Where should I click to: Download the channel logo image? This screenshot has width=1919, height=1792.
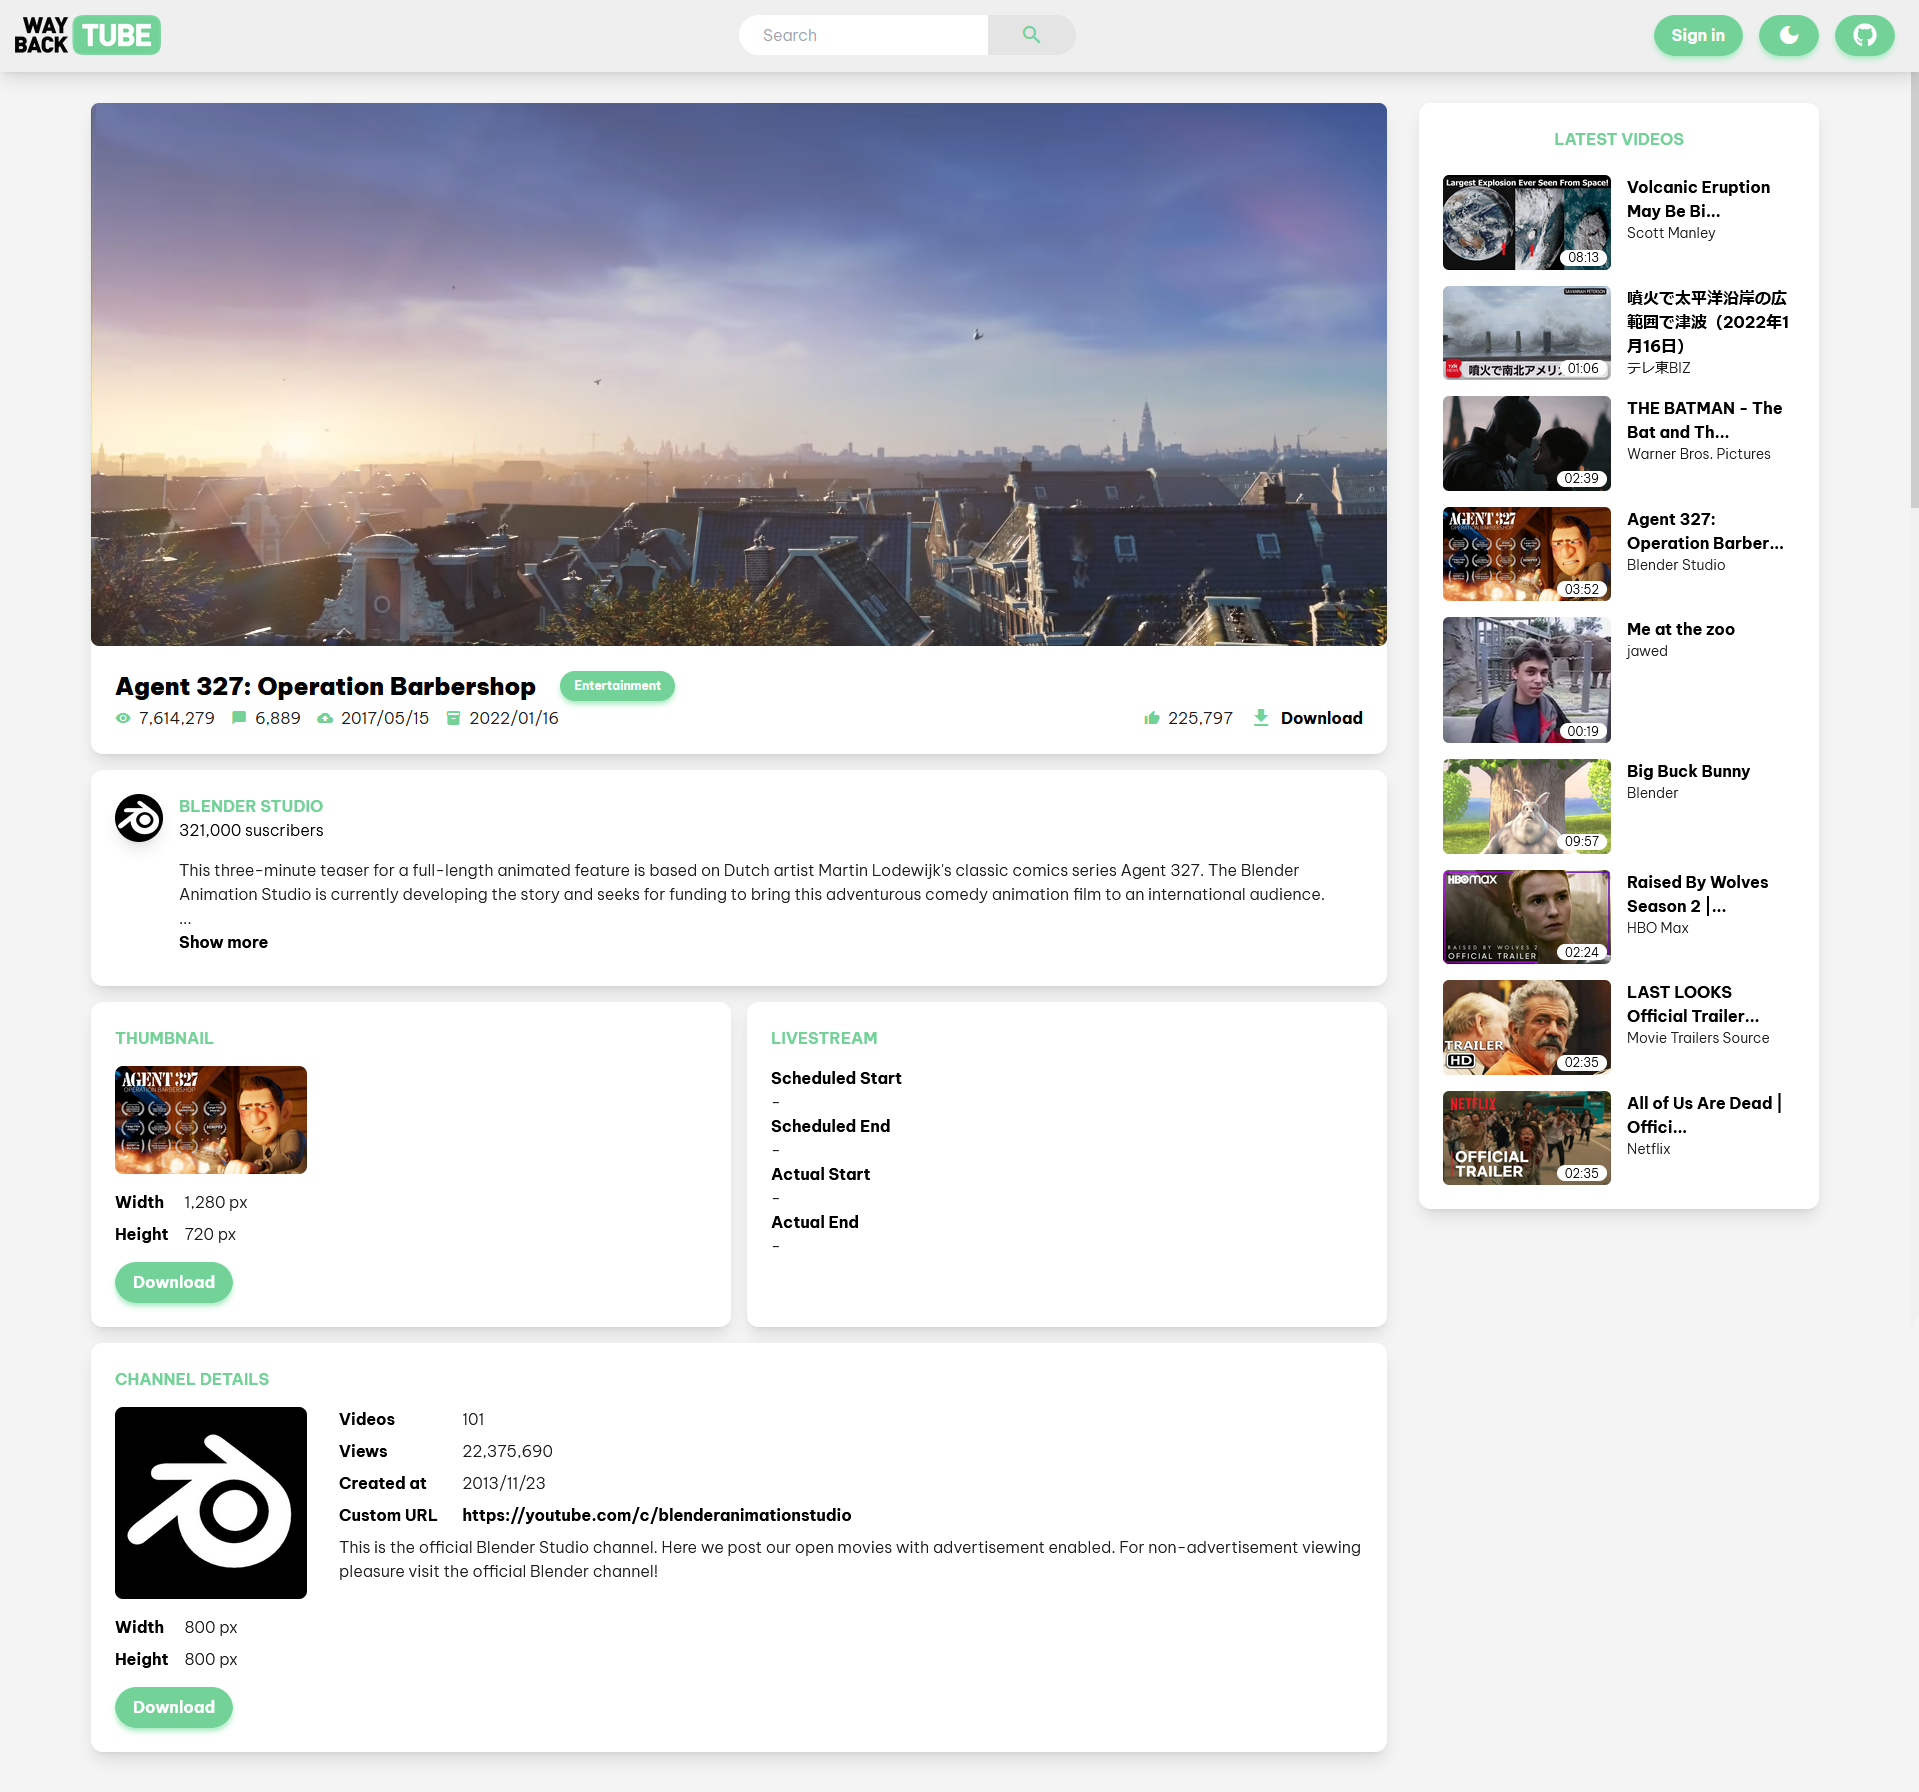pyautogui.click(x=174, y=1708)
